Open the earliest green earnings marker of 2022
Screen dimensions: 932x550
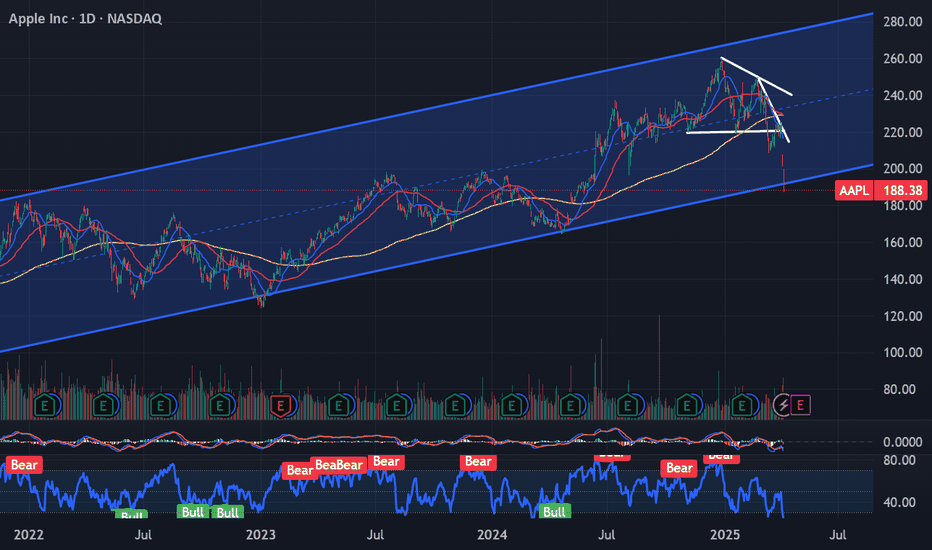click(45, 406)
